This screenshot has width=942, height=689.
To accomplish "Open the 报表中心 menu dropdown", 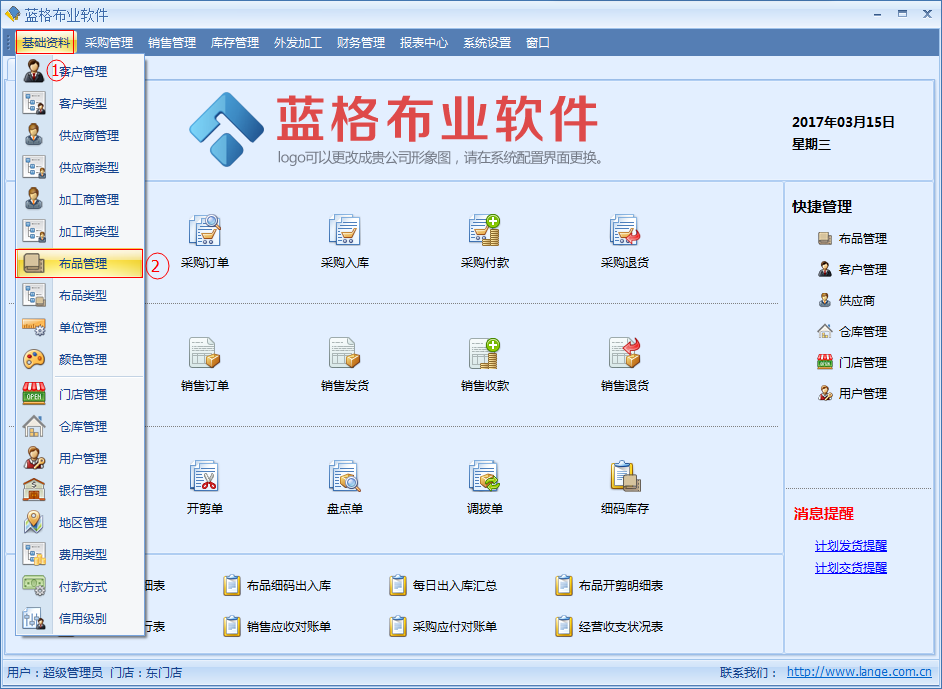I will (x=424, y=42).
